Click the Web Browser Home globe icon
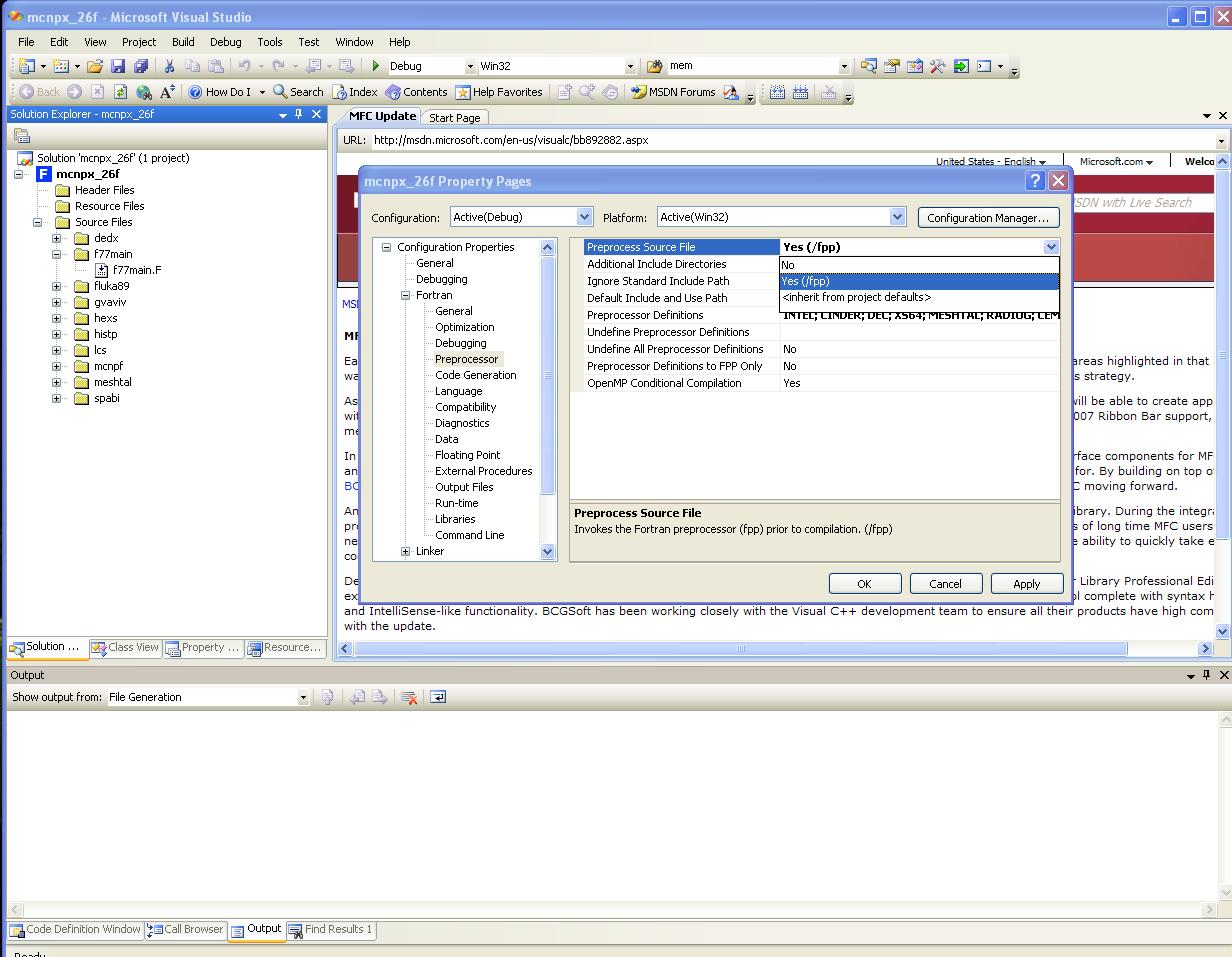1232x957 pixels. tap(144, 92)
